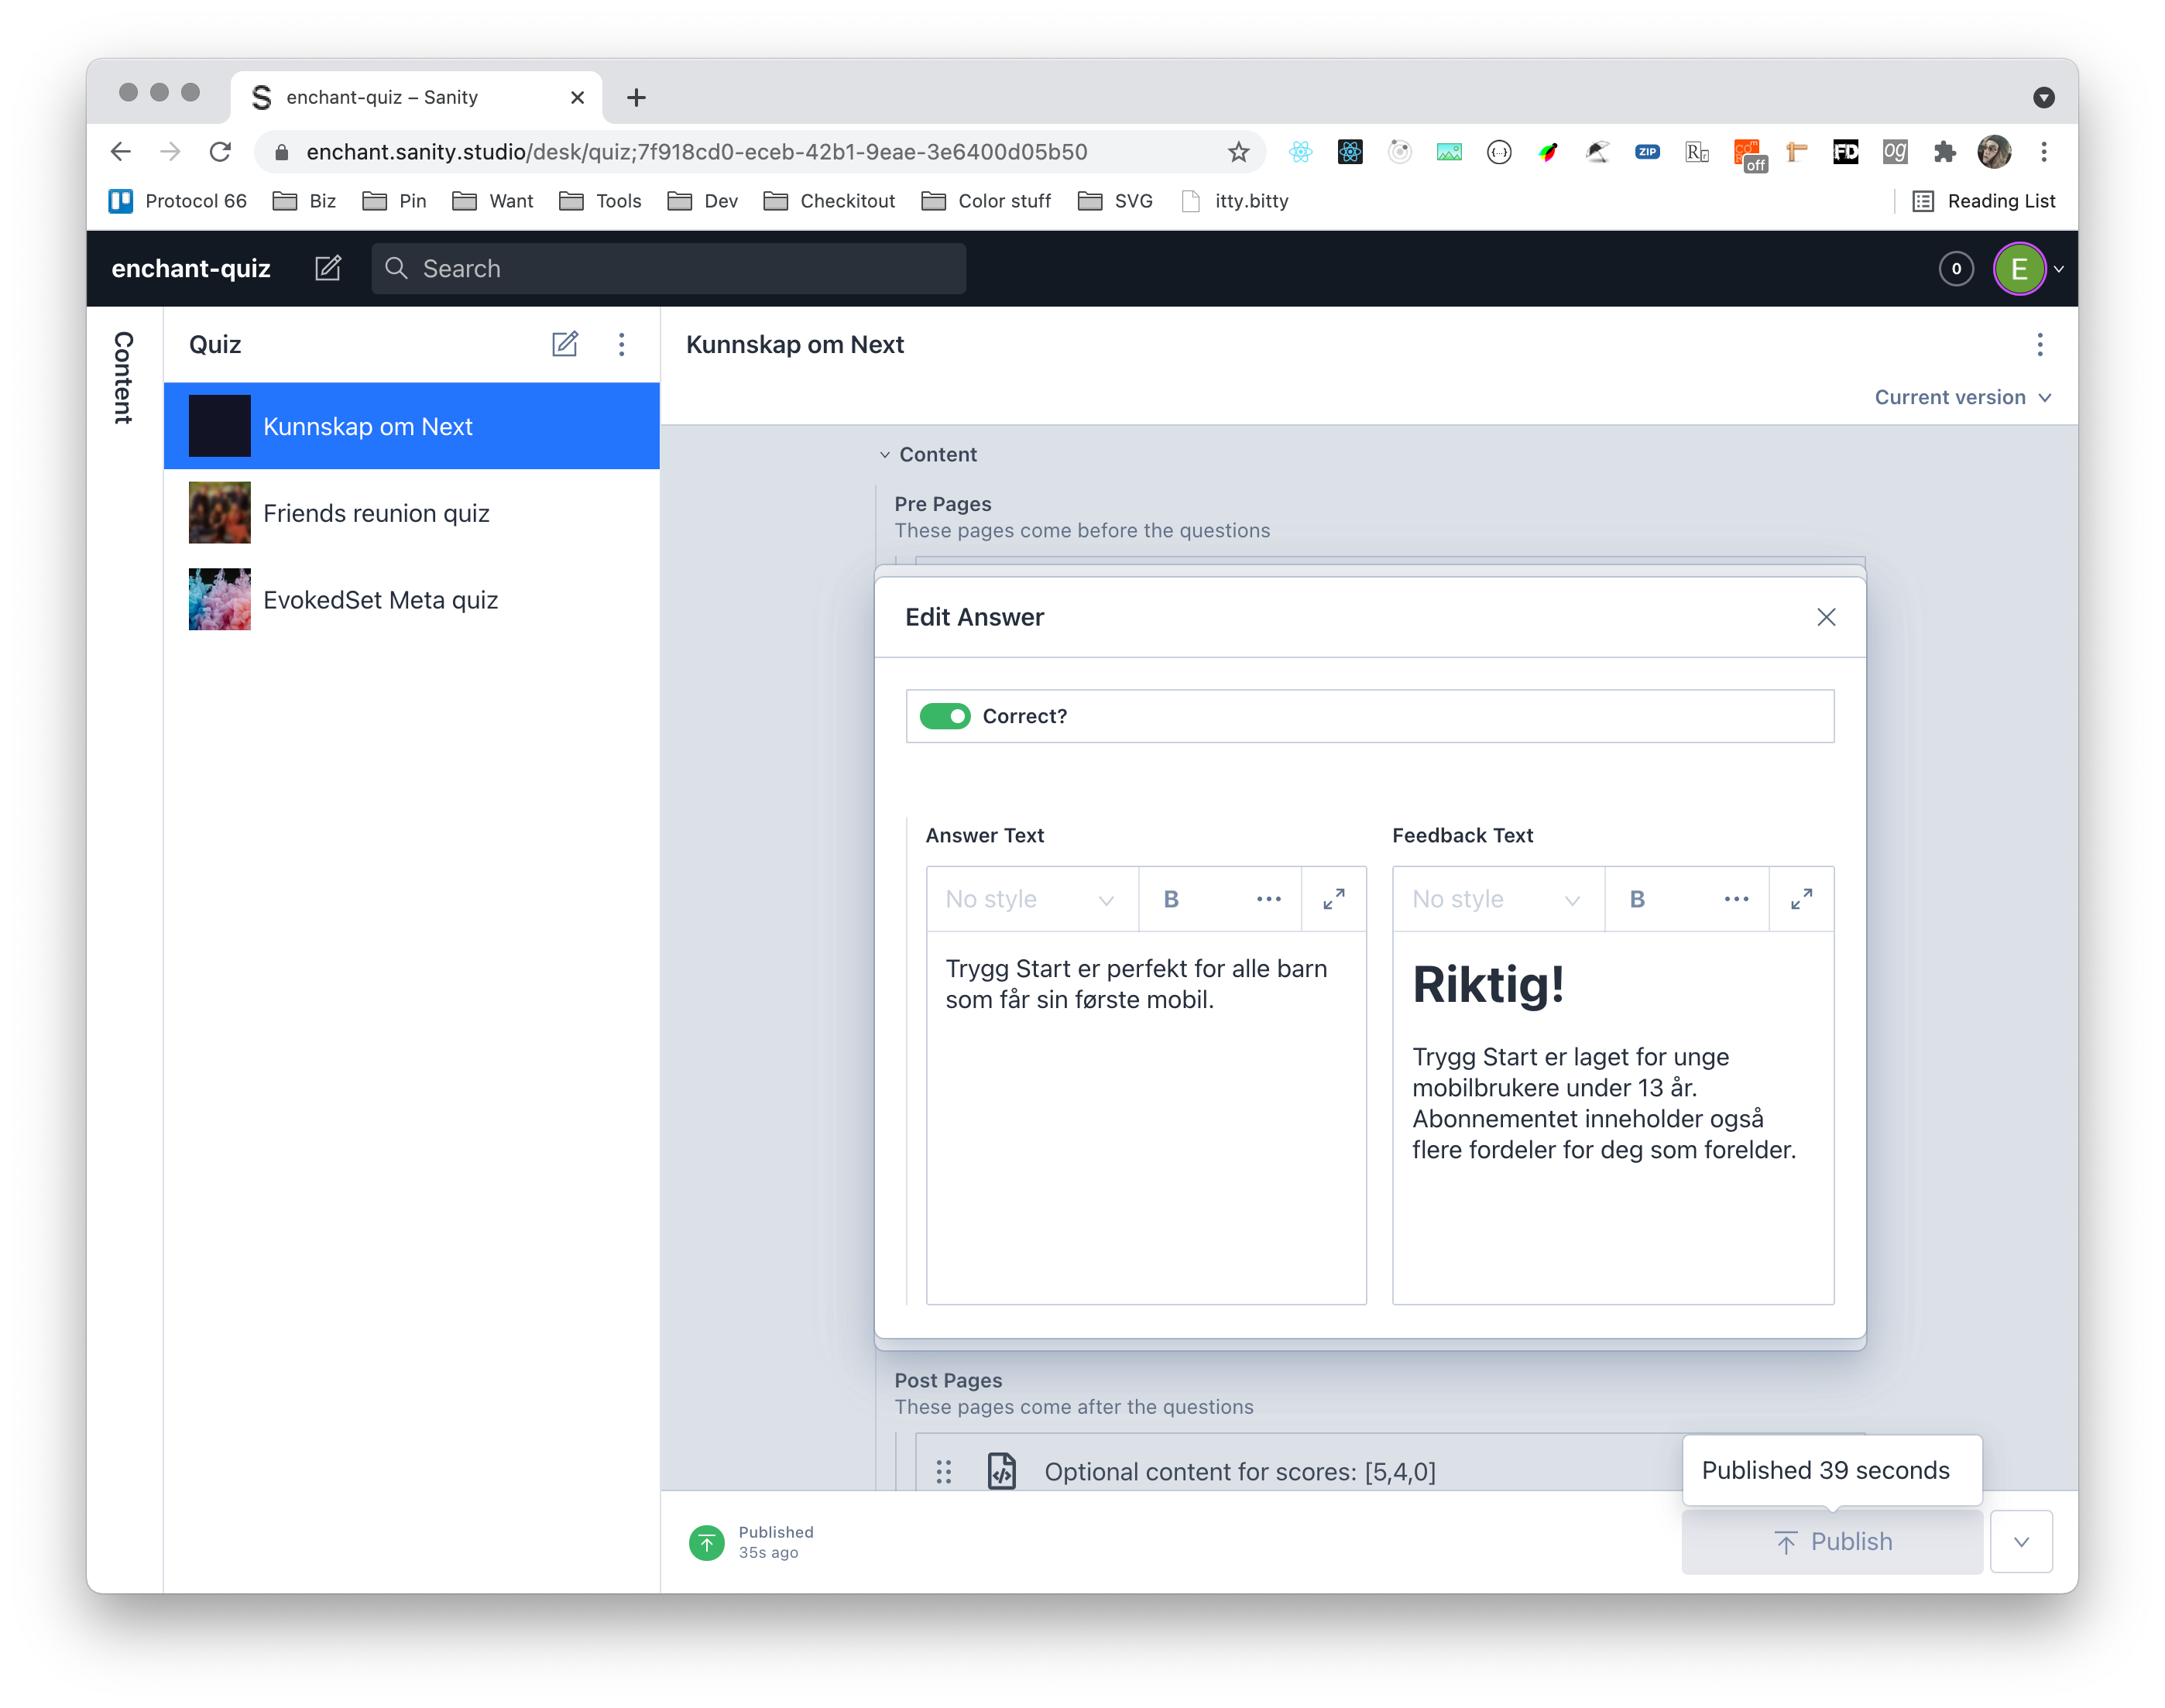Expand the Feedback Text editor to fullscreen
Screen dimensions: 2165x1708
point(1801,899)
